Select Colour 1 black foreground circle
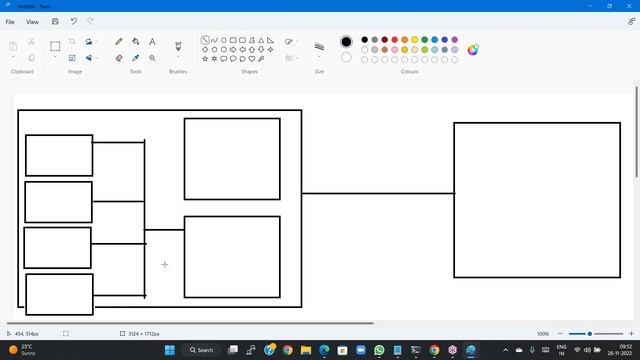The width and height of the screenshot is (640, 360). click(346, 42)
